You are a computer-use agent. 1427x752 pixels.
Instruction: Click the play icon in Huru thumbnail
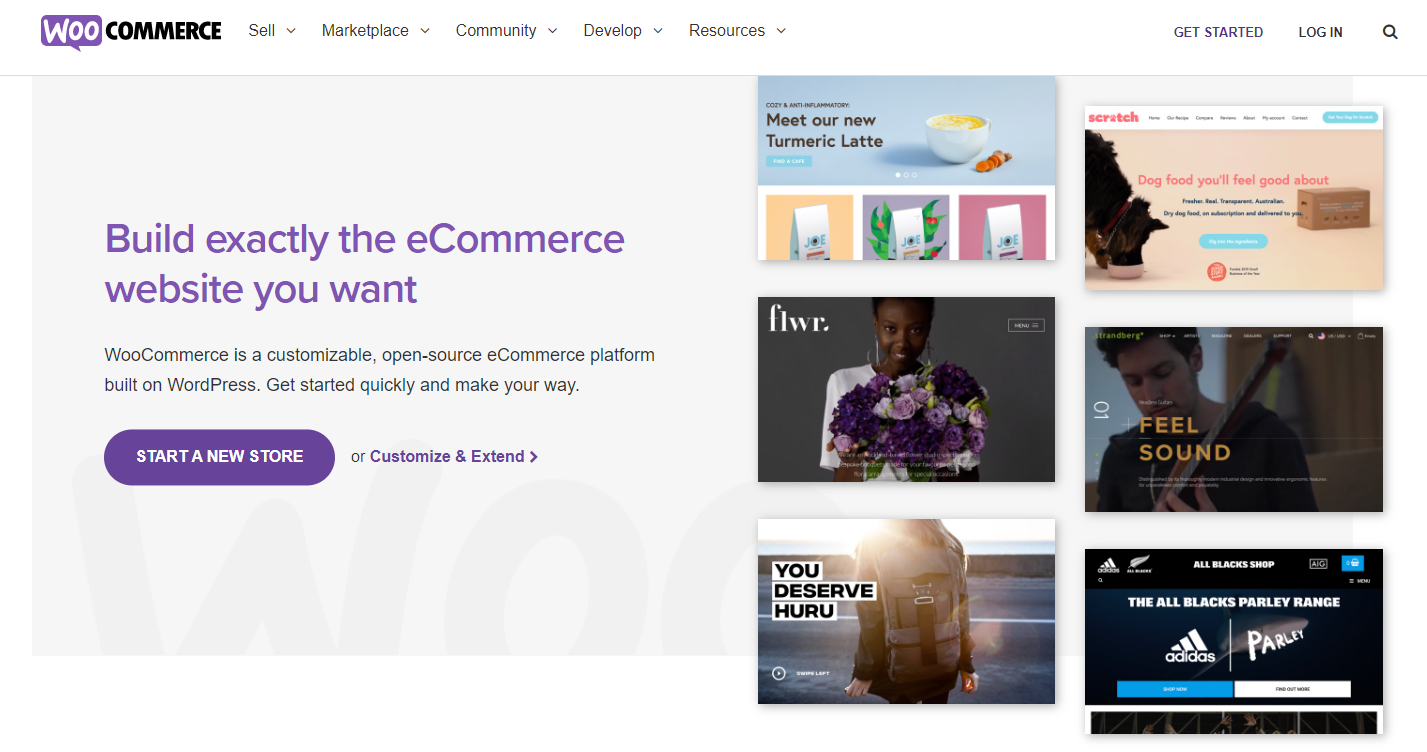(779, 673)
